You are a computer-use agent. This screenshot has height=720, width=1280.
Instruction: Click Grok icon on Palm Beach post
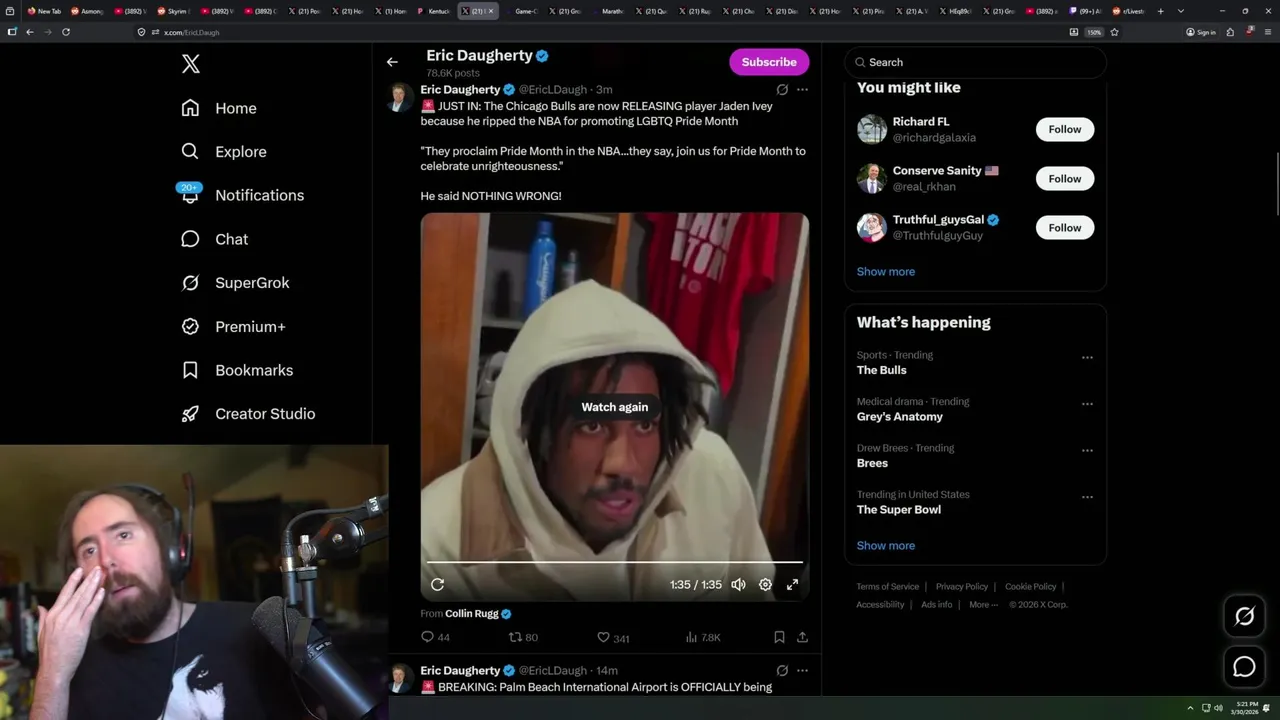(x=782, y=671)
